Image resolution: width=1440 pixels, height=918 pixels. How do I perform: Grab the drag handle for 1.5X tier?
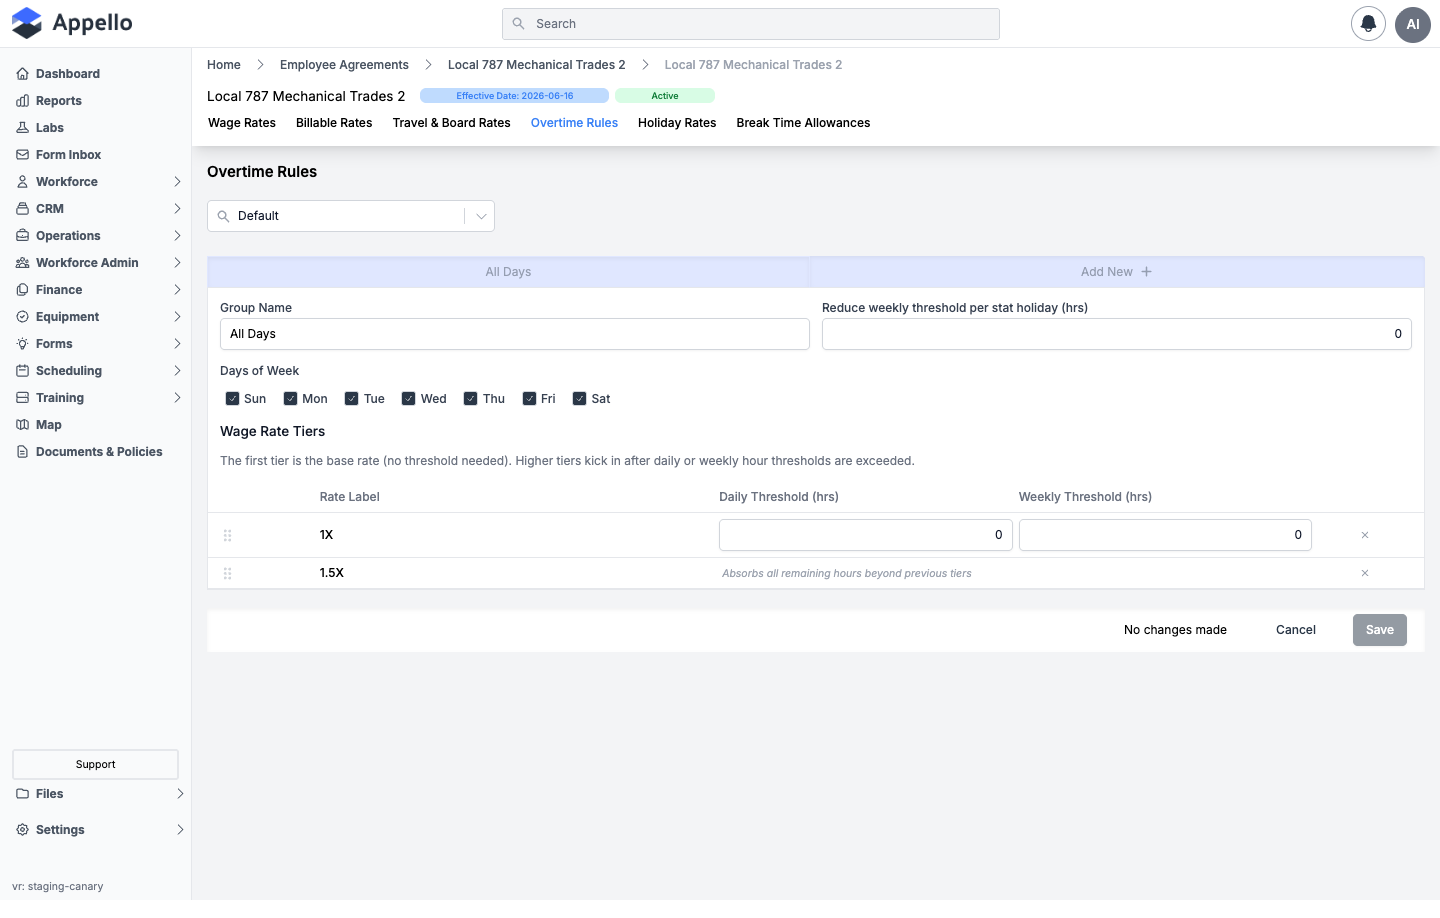coord(227,573)
